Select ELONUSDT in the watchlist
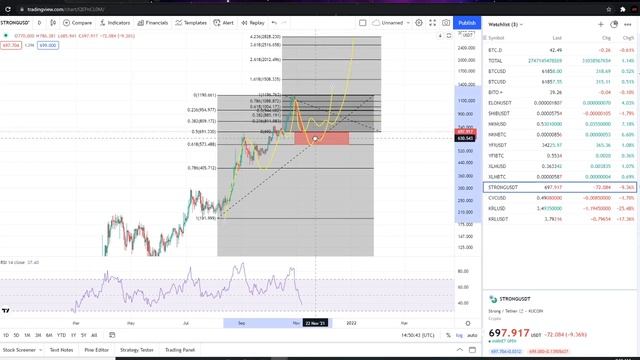This screenshot has height=360, width=640. pos(560,103)
